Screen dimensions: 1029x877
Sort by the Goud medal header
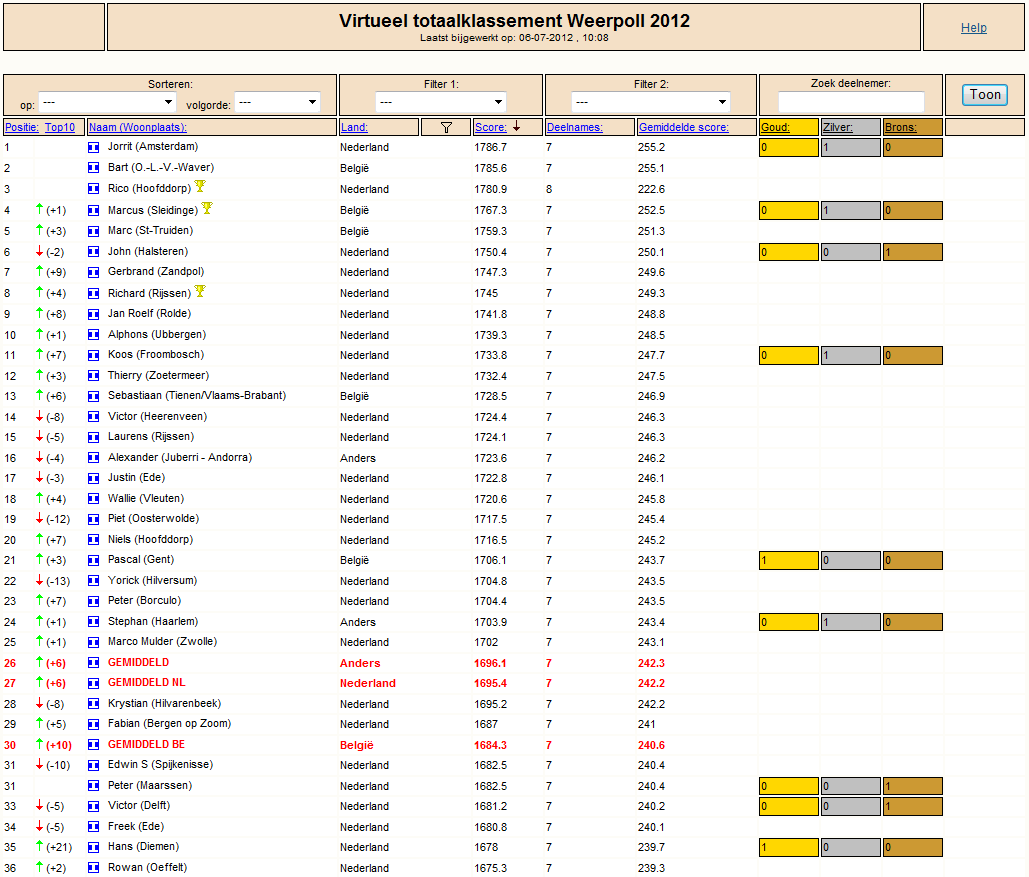pos(775,127)
